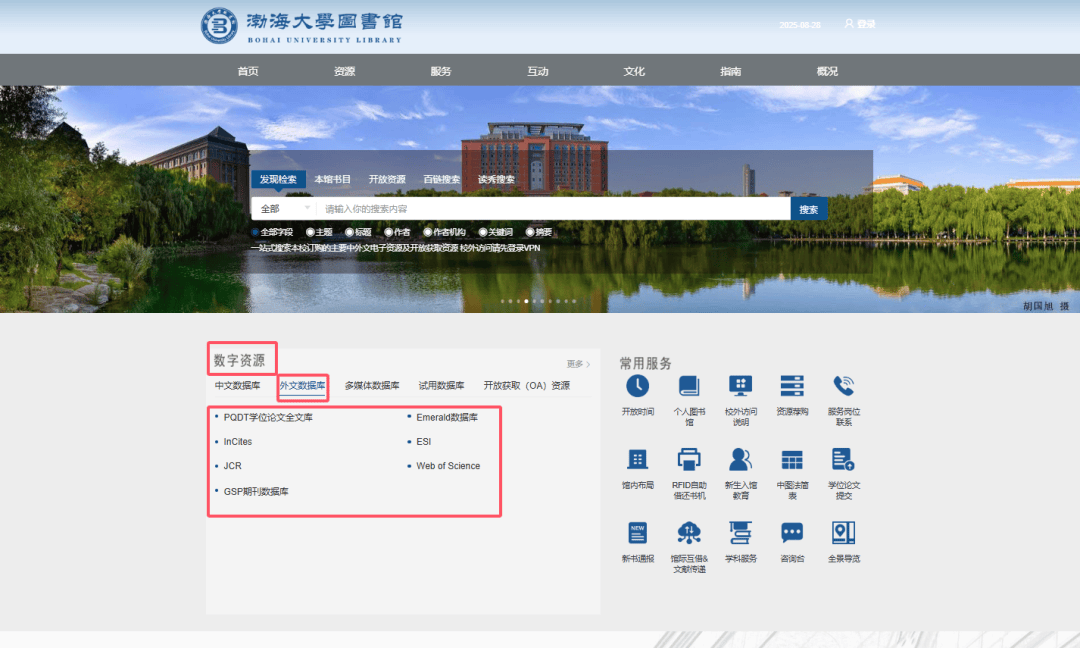Open the 咨询台 chat bubble icon

[x=792, y=533]
